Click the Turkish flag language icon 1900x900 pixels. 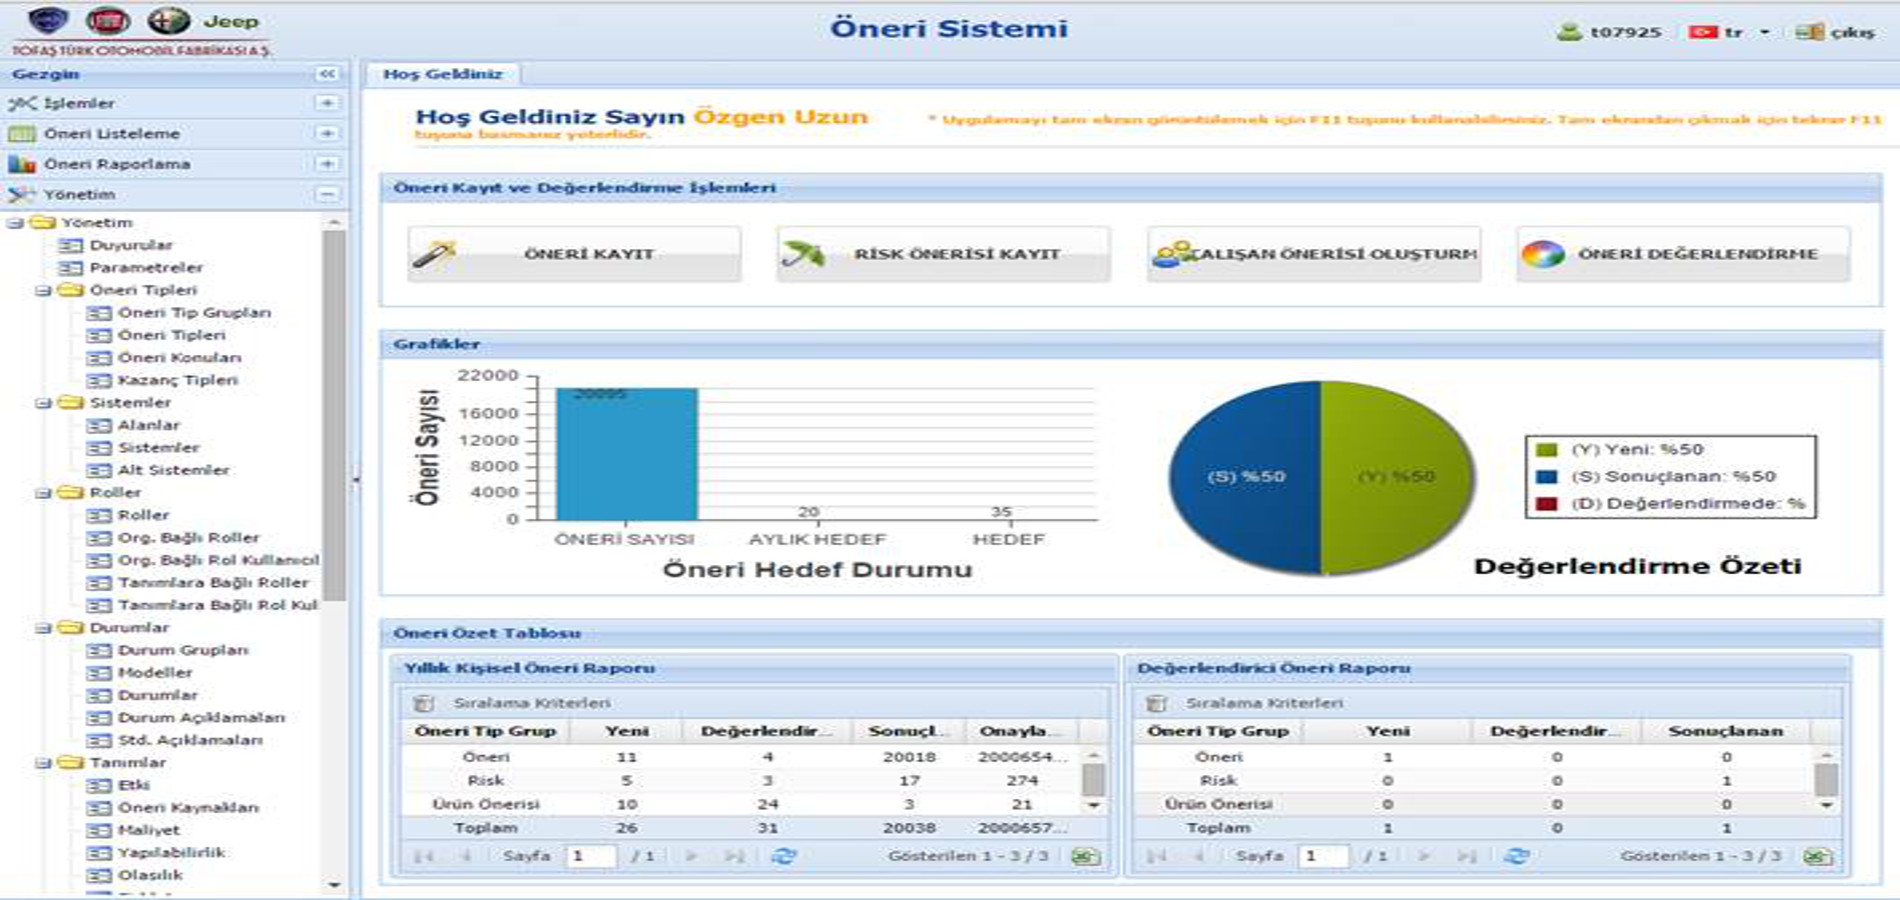[1702, 32]
